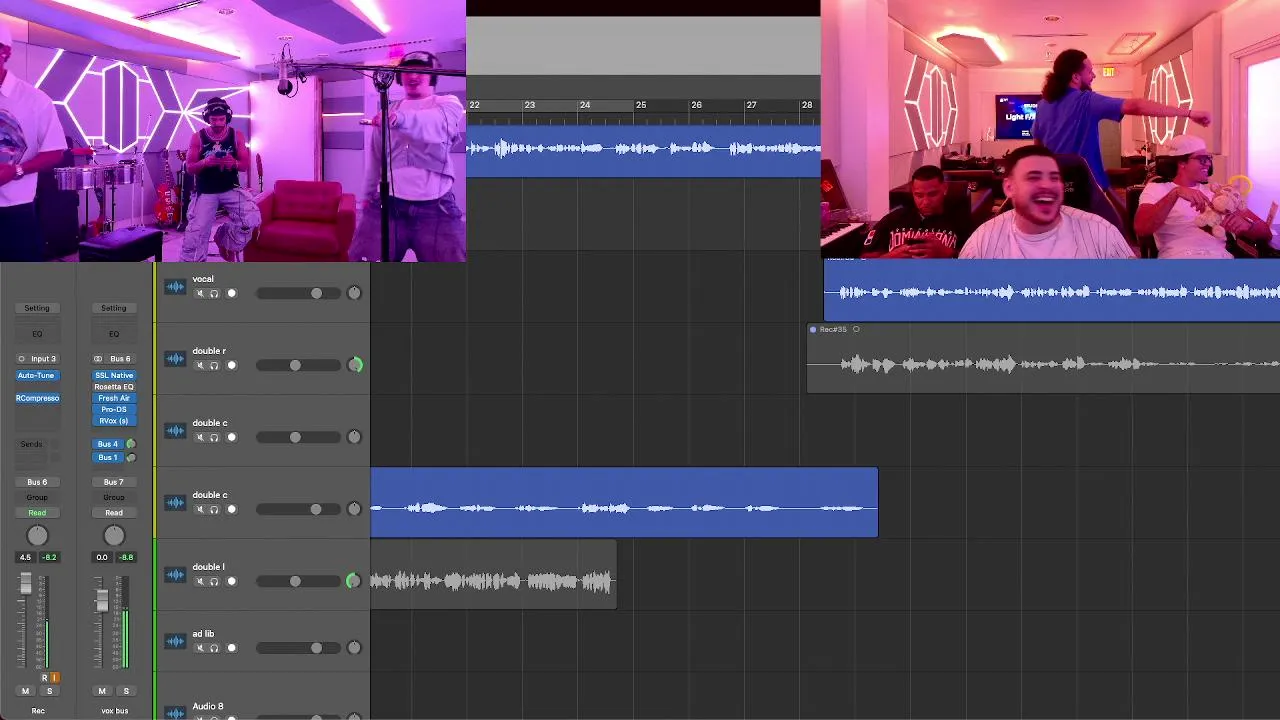Viewport: 1280px width, 720px height.
Task: Record-enable the double l track
Action: 232,581
